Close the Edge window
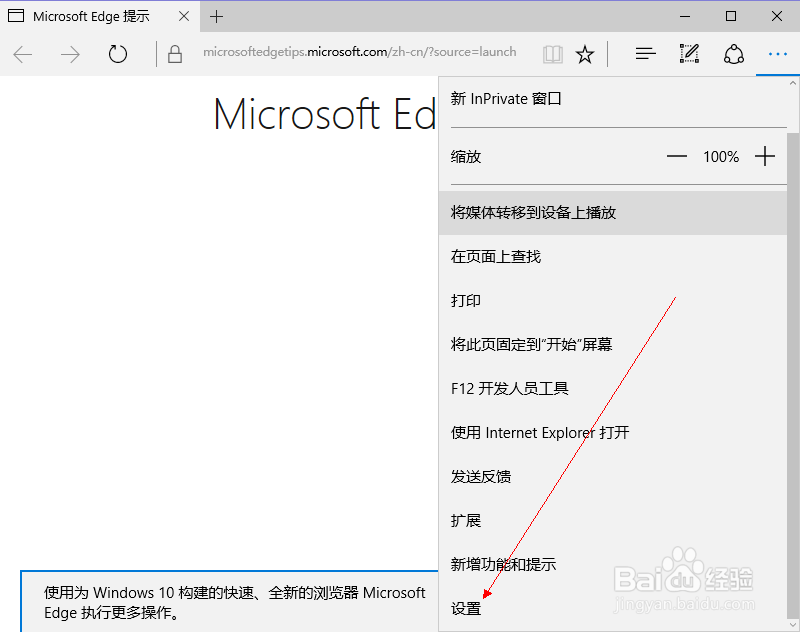The height and width of the screenshot is (632, 800). pyautogui.click(x=777, y=16)
